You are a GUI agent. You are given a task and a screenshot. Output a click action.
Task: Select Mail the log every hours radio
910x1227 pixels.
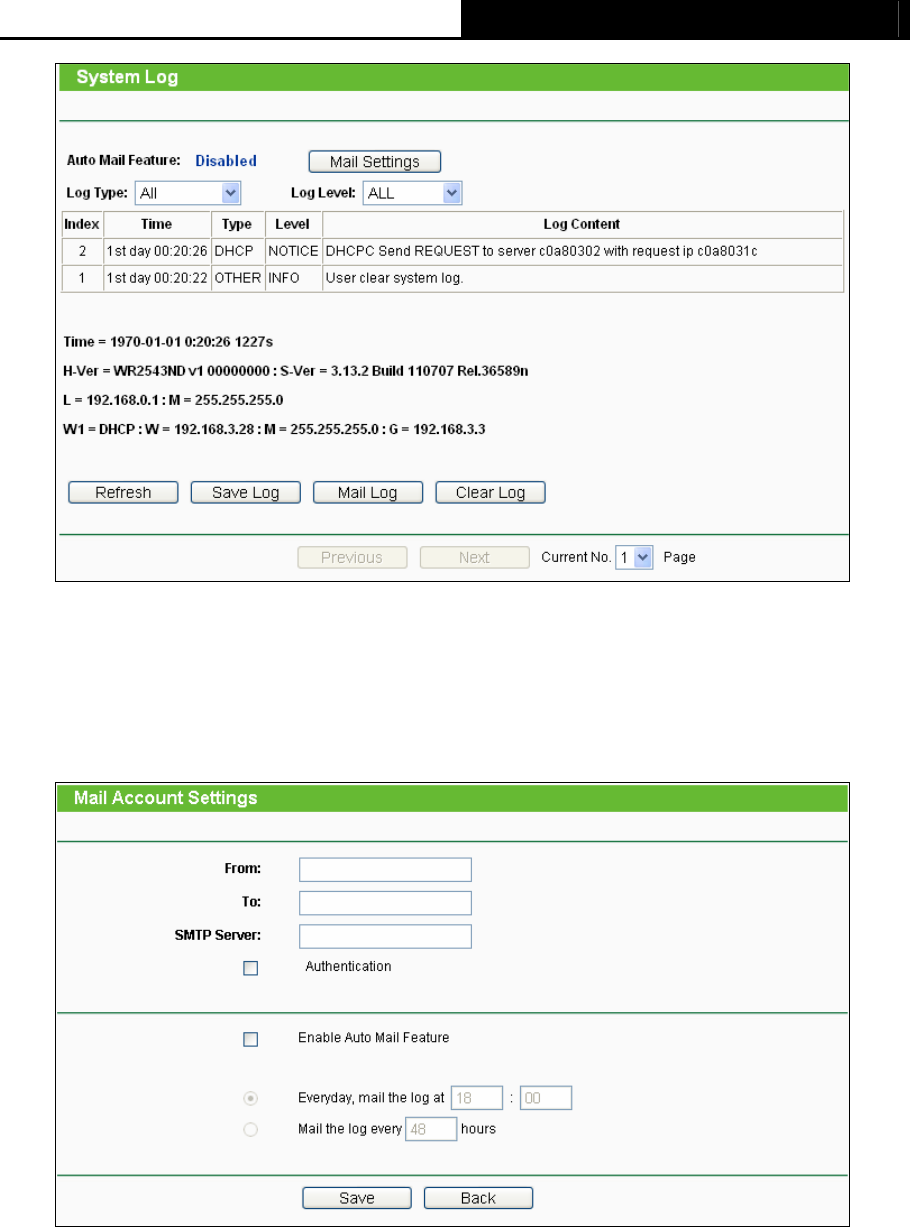click(250, 1129)
